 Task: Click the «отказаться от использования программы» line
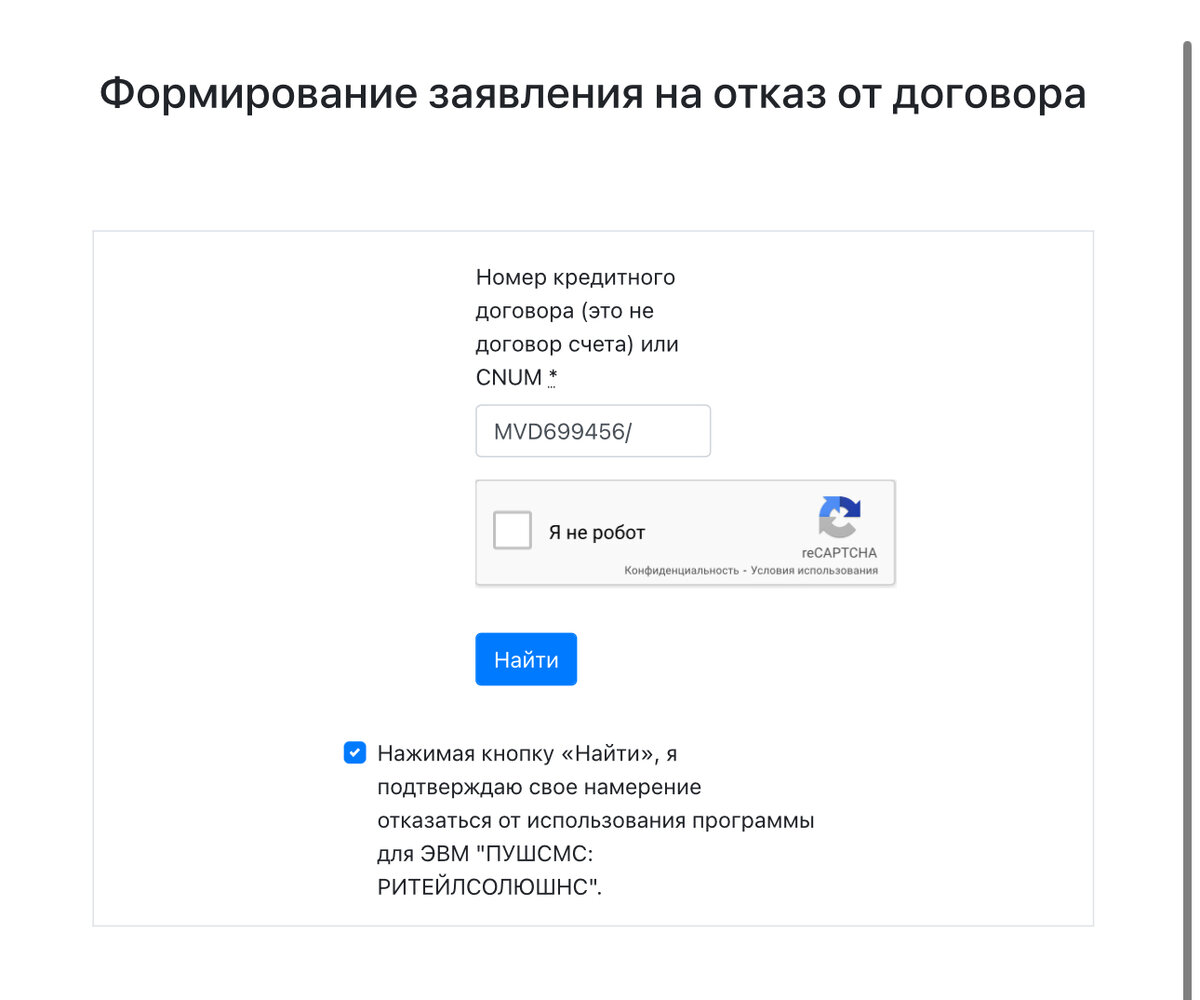tap(596, 820)
